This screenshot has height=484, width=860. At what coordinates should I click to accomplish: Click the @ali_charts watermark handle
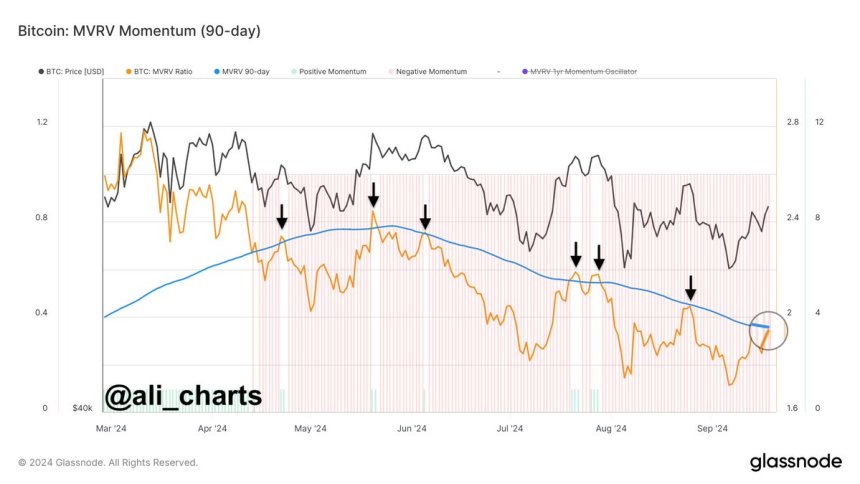[184, 396]
